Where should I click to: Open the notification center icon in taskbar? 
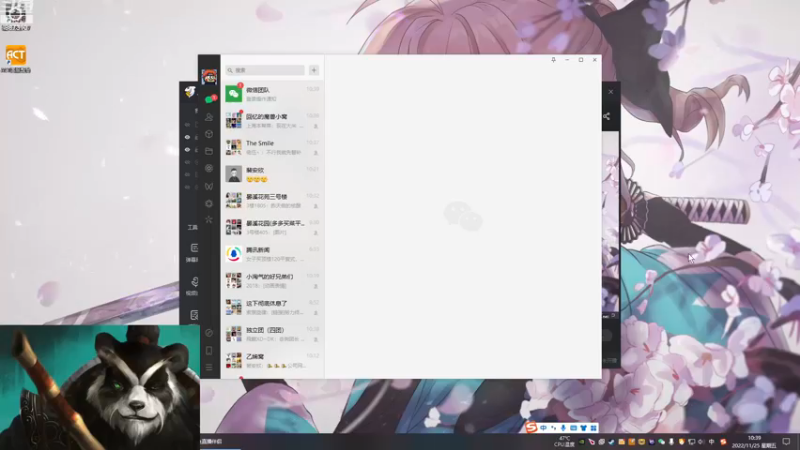[x=786, y=441]
